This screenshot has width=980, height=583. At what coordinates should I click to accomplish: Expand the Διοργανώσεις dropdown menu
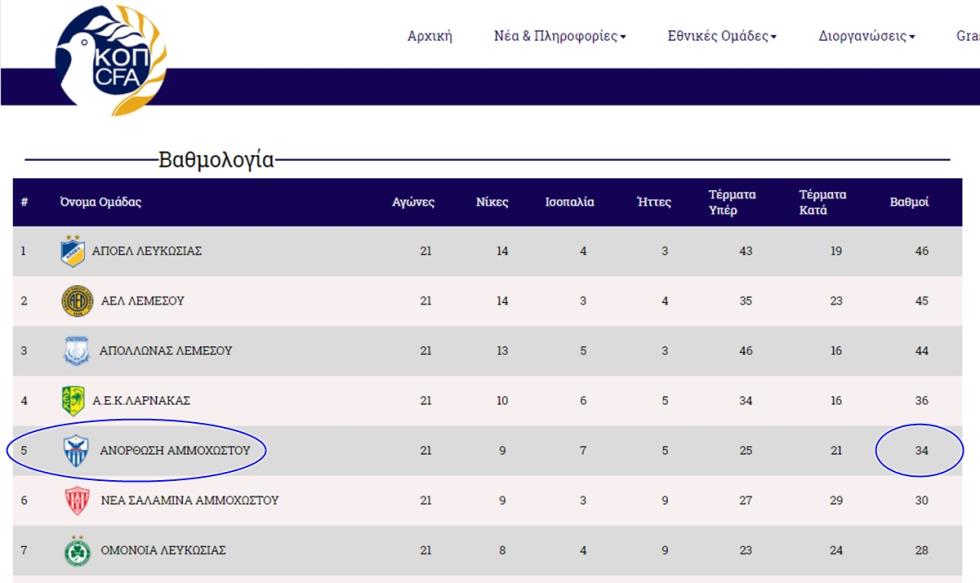[867, 36]
